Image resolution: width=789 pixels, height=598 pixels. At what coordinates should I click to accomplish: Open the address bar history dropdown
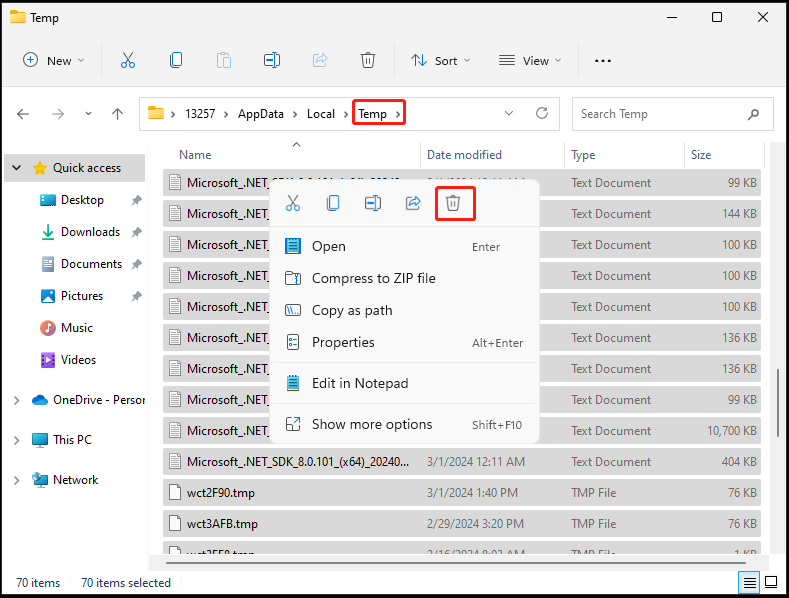coord(509,113)
